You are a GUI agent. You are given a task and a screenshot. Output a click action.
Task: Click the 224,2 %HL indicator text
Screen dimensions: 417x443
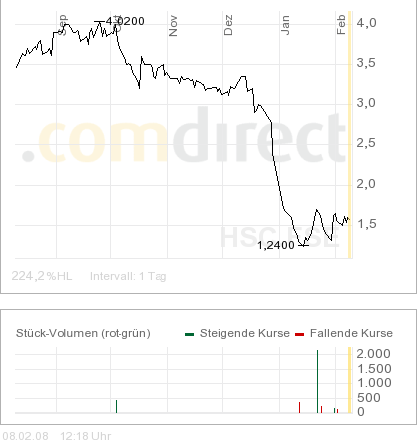click(x=42, y=276)
